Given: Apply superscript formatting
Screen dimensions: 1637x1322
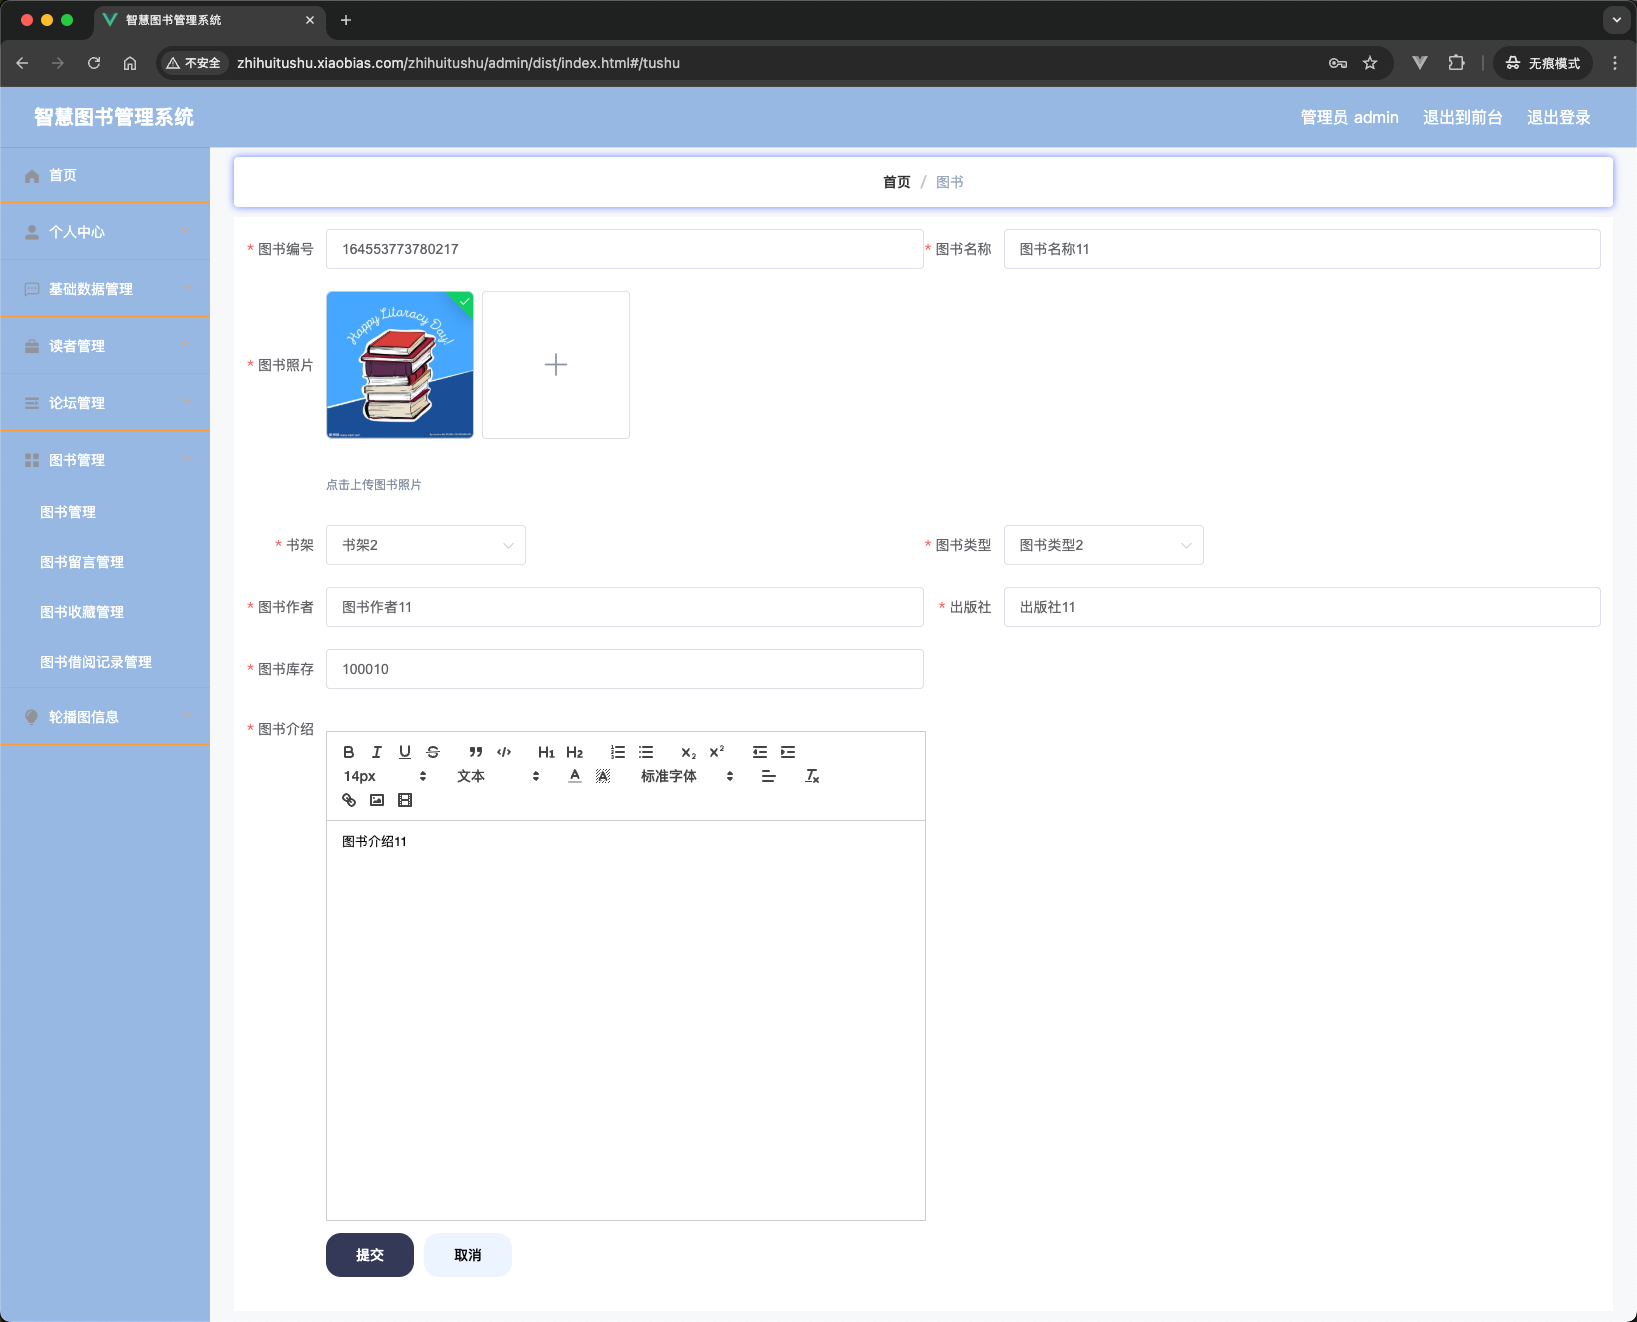Looking at the screenshot, I should [x=717, y=752].
